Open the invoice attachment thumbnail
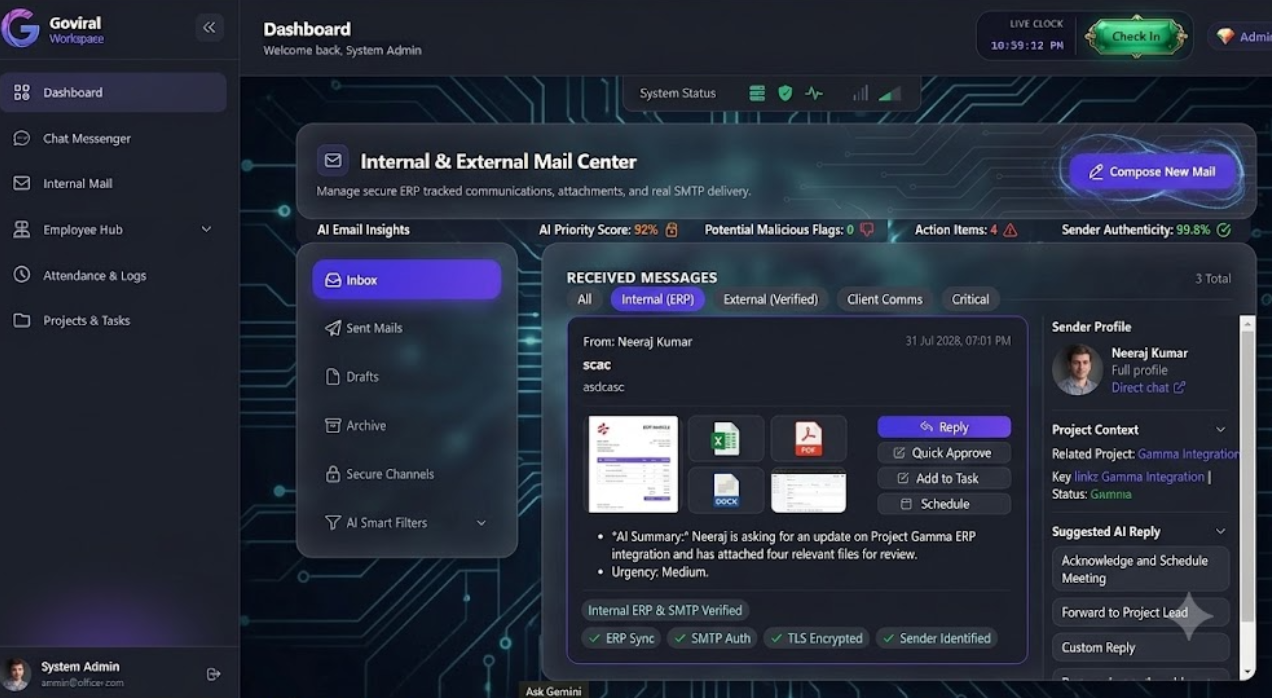 (x=633, y=464)
